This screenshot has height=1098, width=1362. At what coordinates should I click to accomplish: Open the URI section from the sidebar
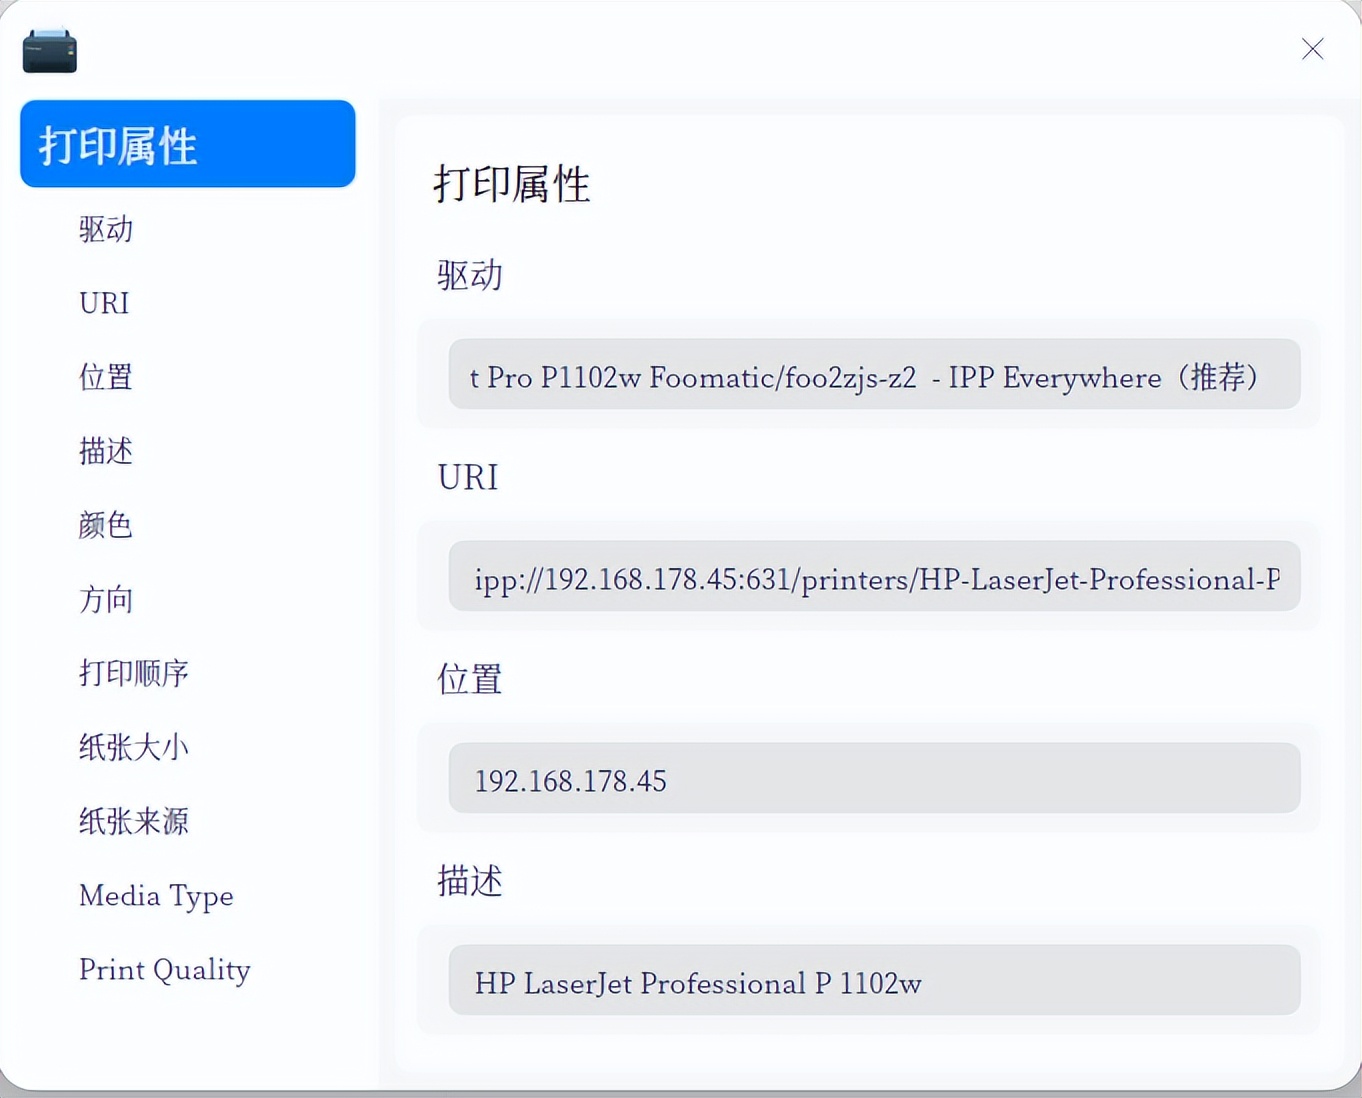pos(104,303)
